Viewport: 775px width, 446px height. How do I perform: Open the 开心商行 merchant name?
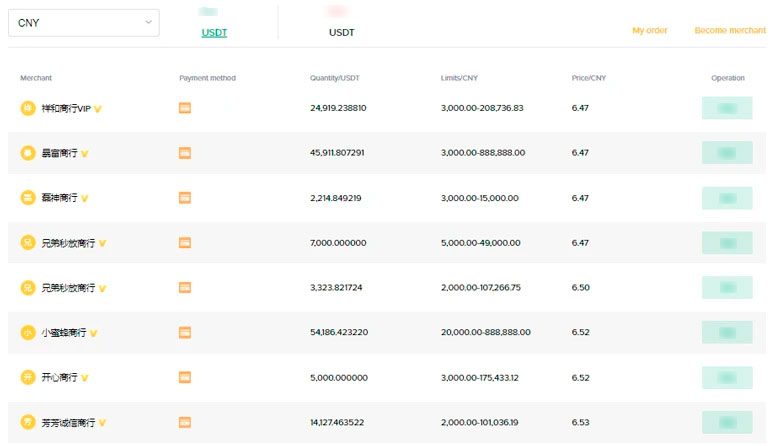point(58,378)
